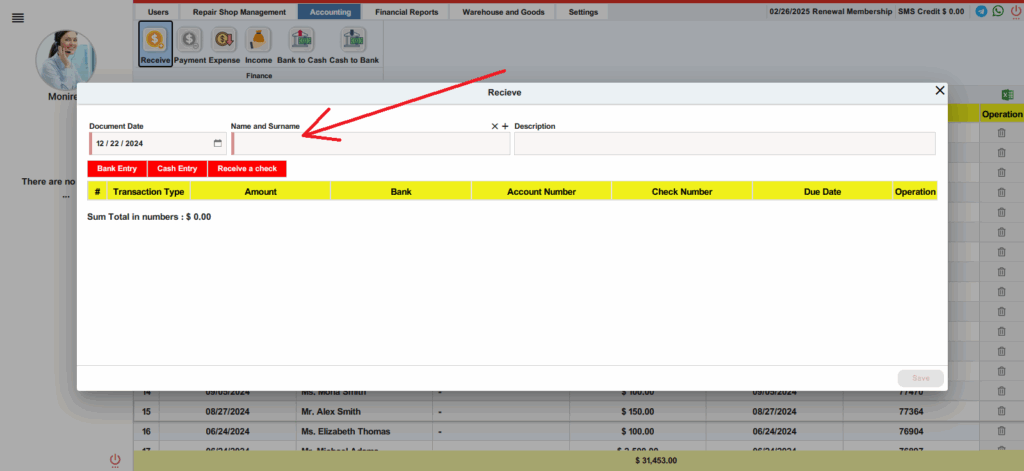Click the Account Number column header
Image resolution: width=1024 pixels, height=471 pixels.
pyautogui.click(x=541, y=191)
